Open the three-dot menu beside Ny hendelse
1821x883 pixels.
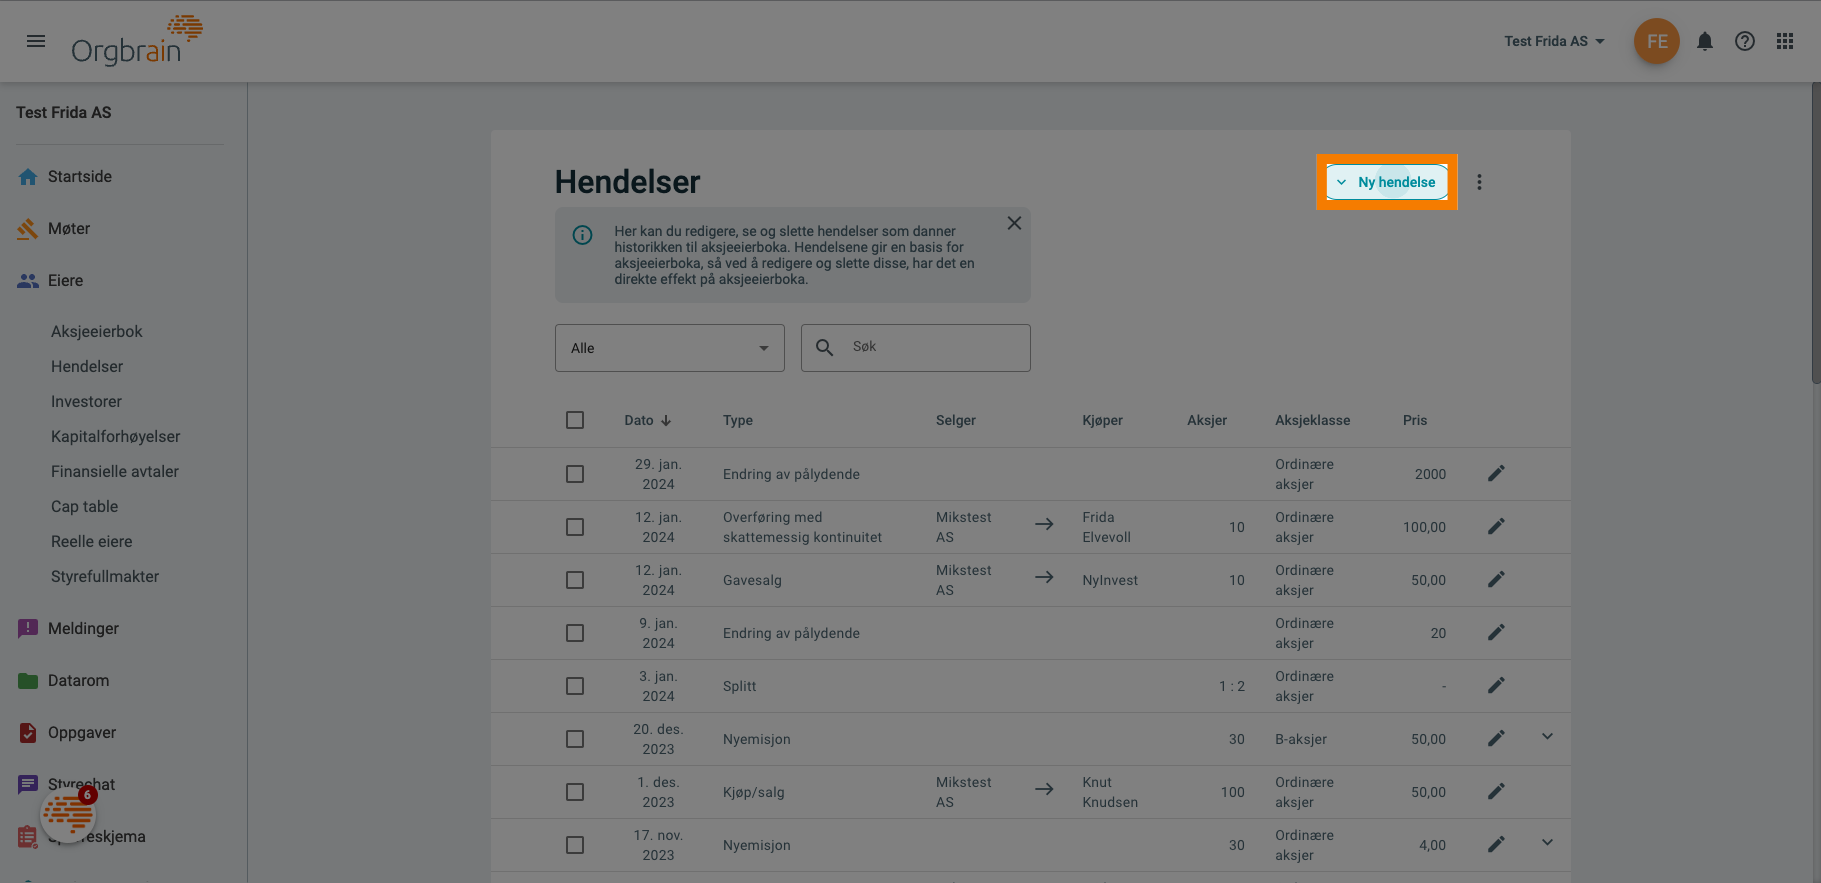pos(1479,182)
